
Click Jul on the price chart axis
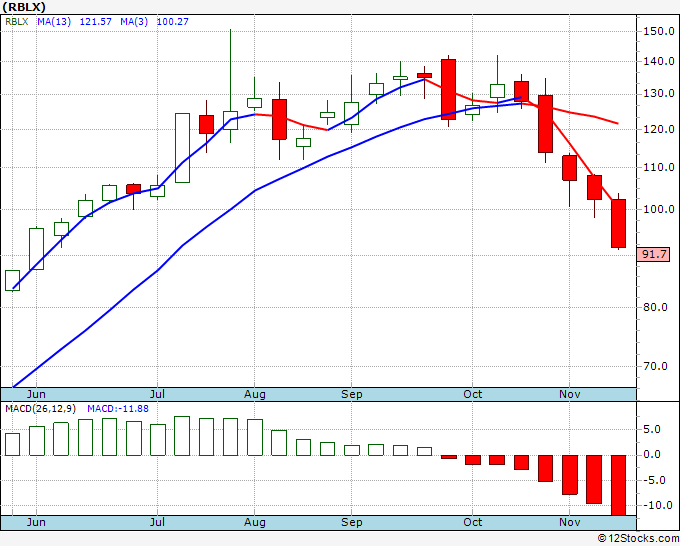[x=157, y=394]
